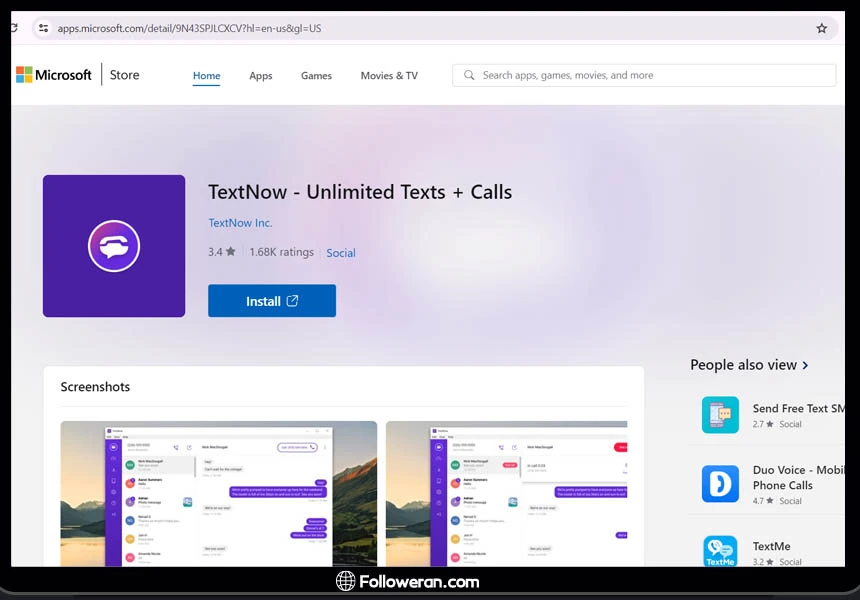This screenshot has width=860, height=600.
Task: Open TextMe app icon
Action: point(720,552)
